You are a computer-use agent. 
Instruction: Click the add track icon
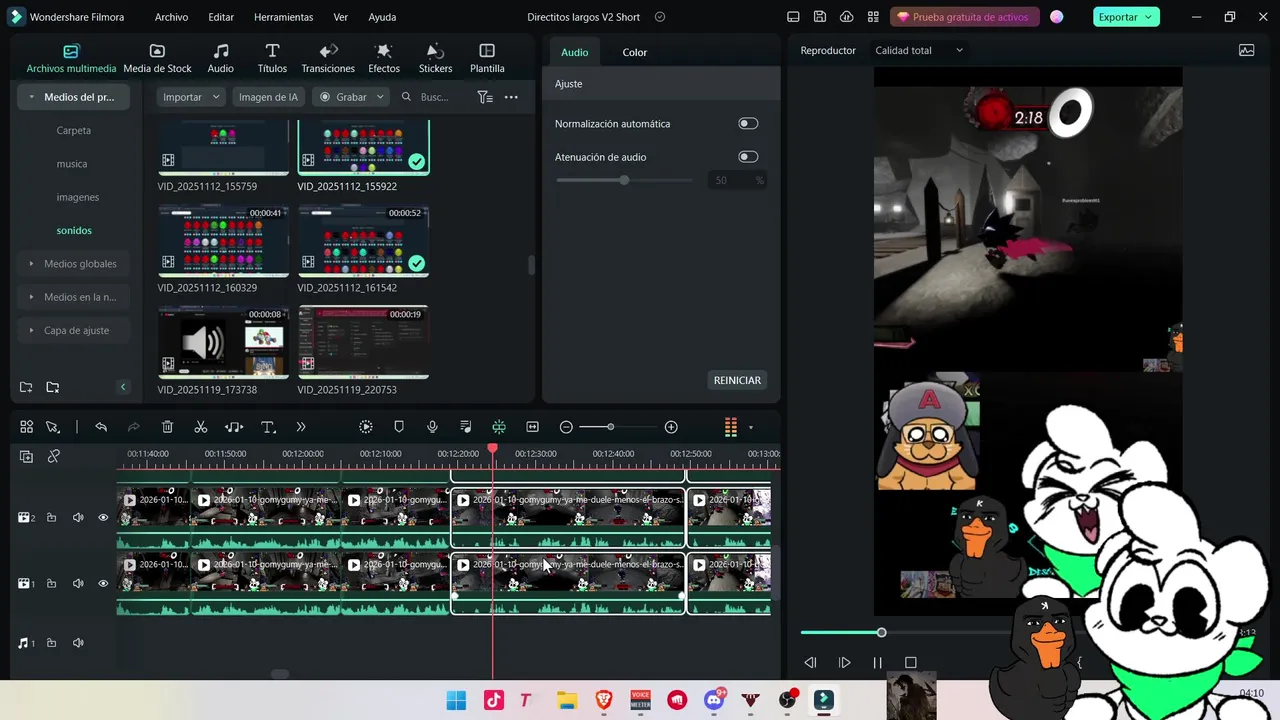[x=26, y=456]
